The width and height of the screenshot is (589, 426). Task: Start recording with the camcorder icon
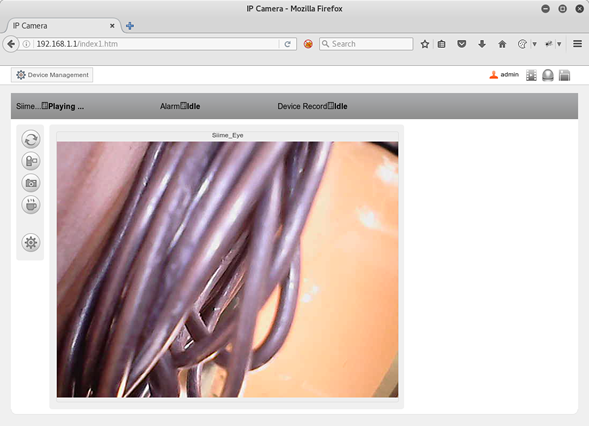pyautogui.click(x=31, y=161)
